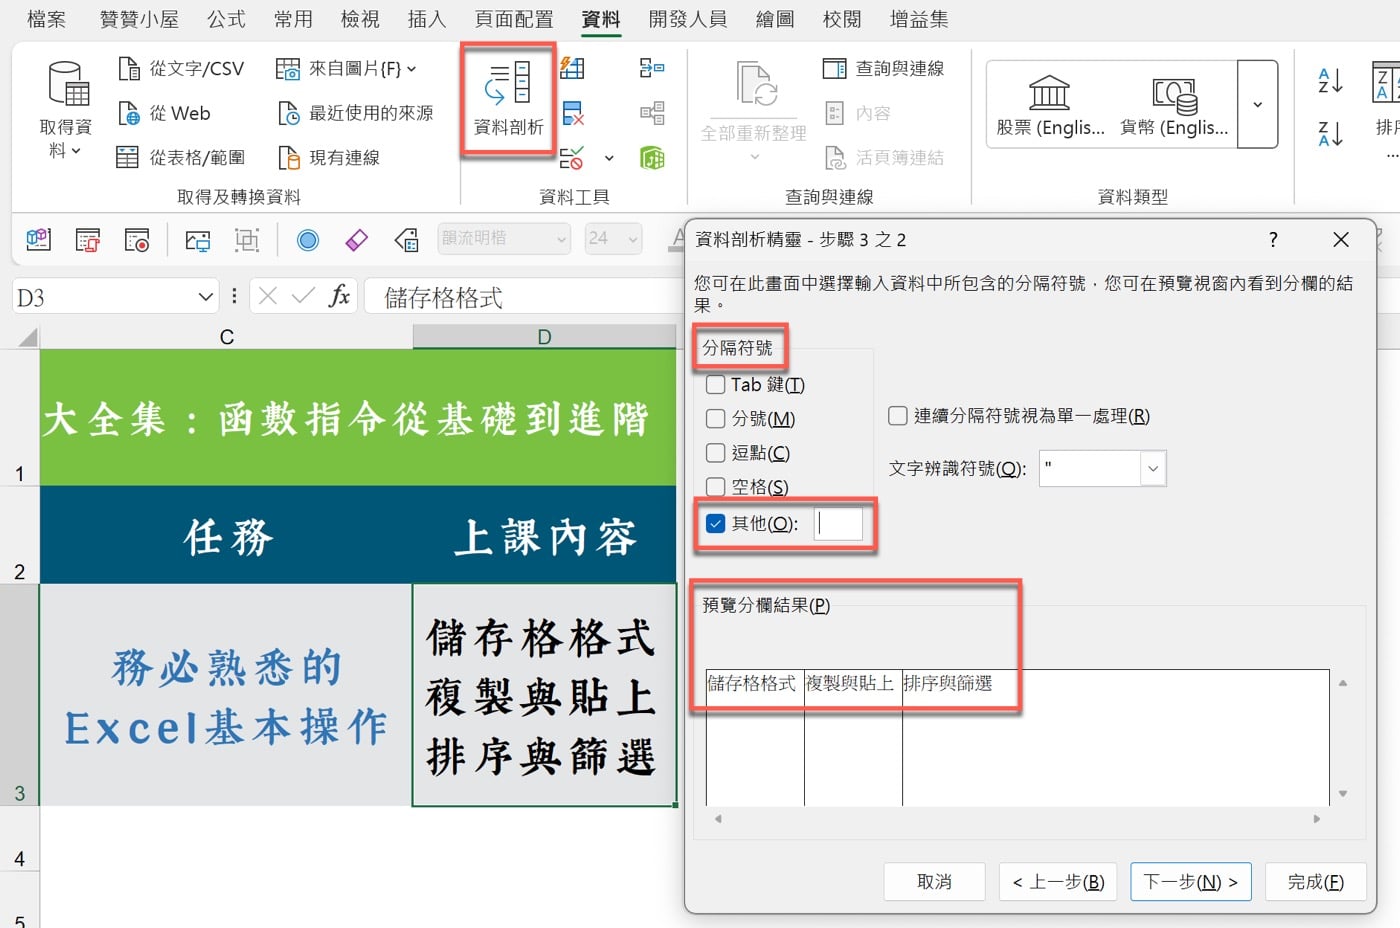The width and height of the screenshot is (1400, 928).
Task: Click the blue circle quick access icon
Action: click(x=308, y=239)
